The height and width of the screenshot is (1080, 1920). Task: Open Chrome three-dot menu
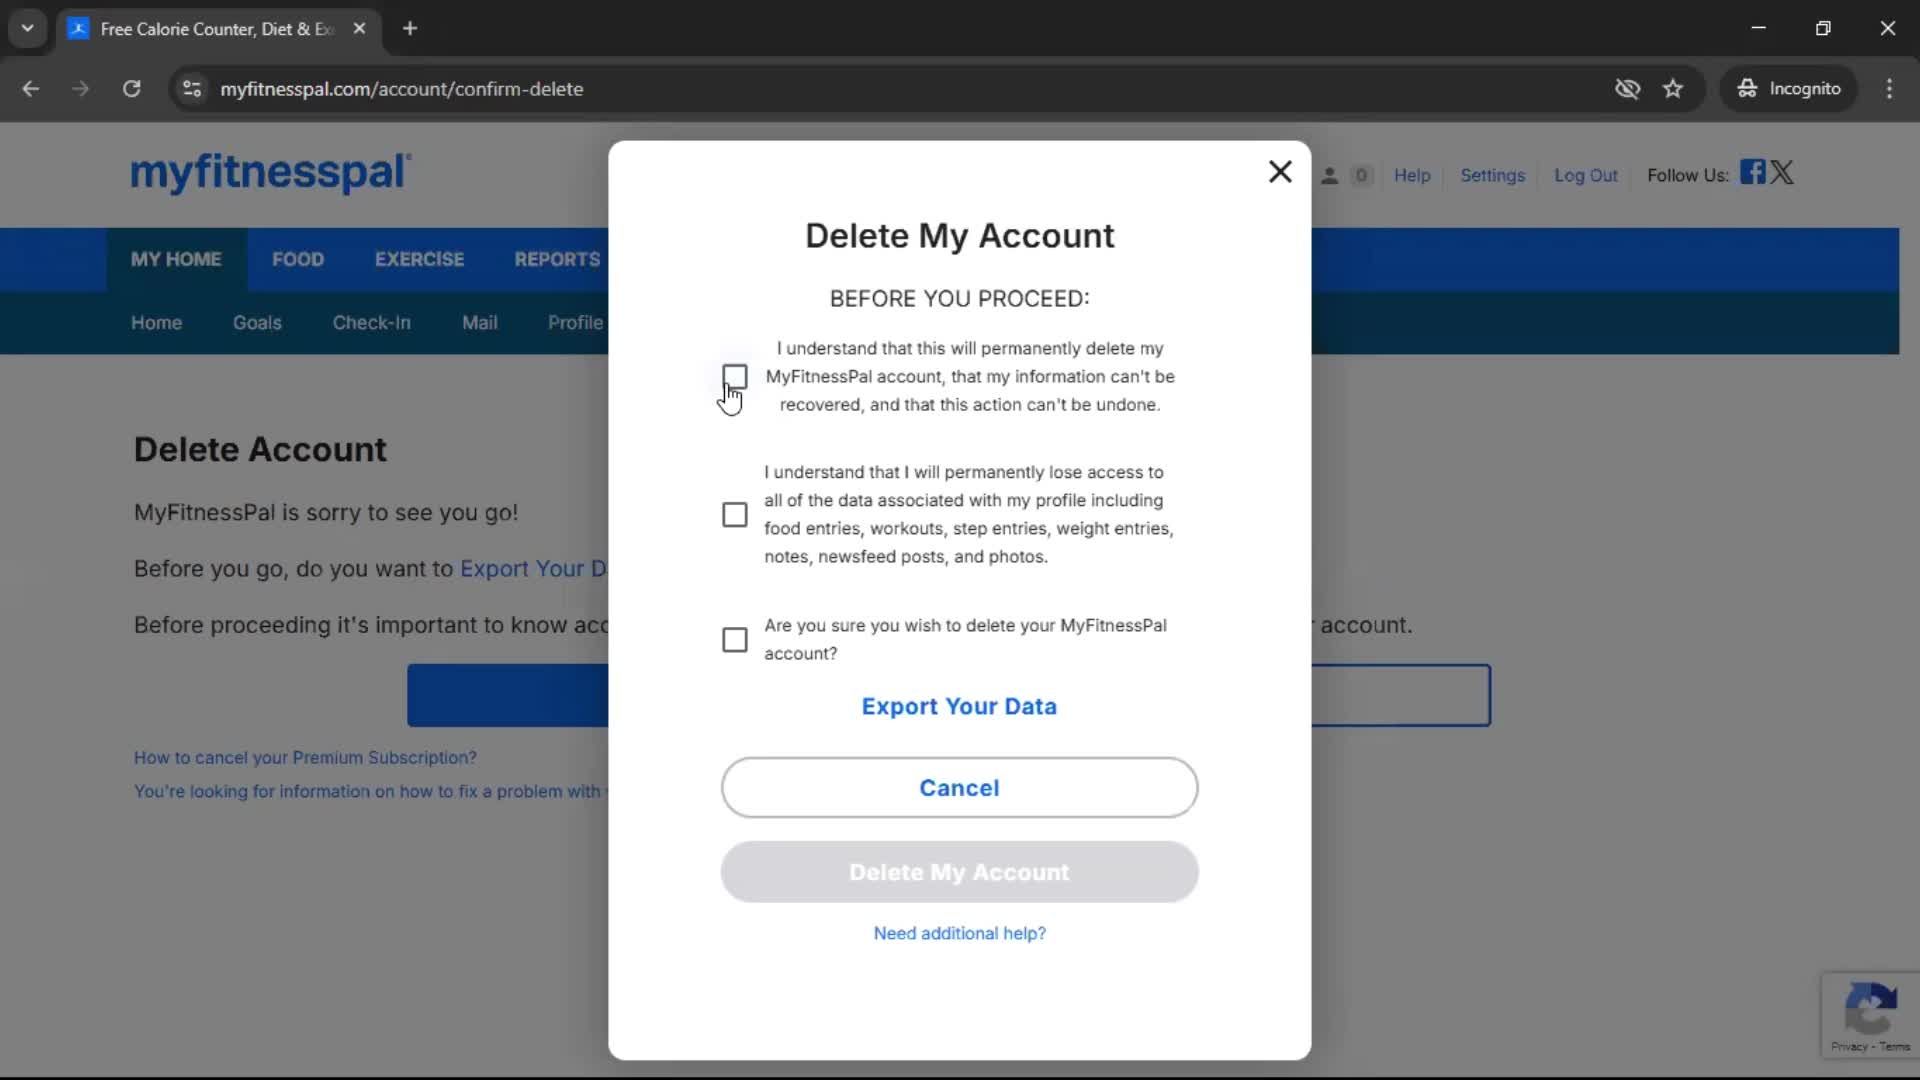click(1889, 89)
